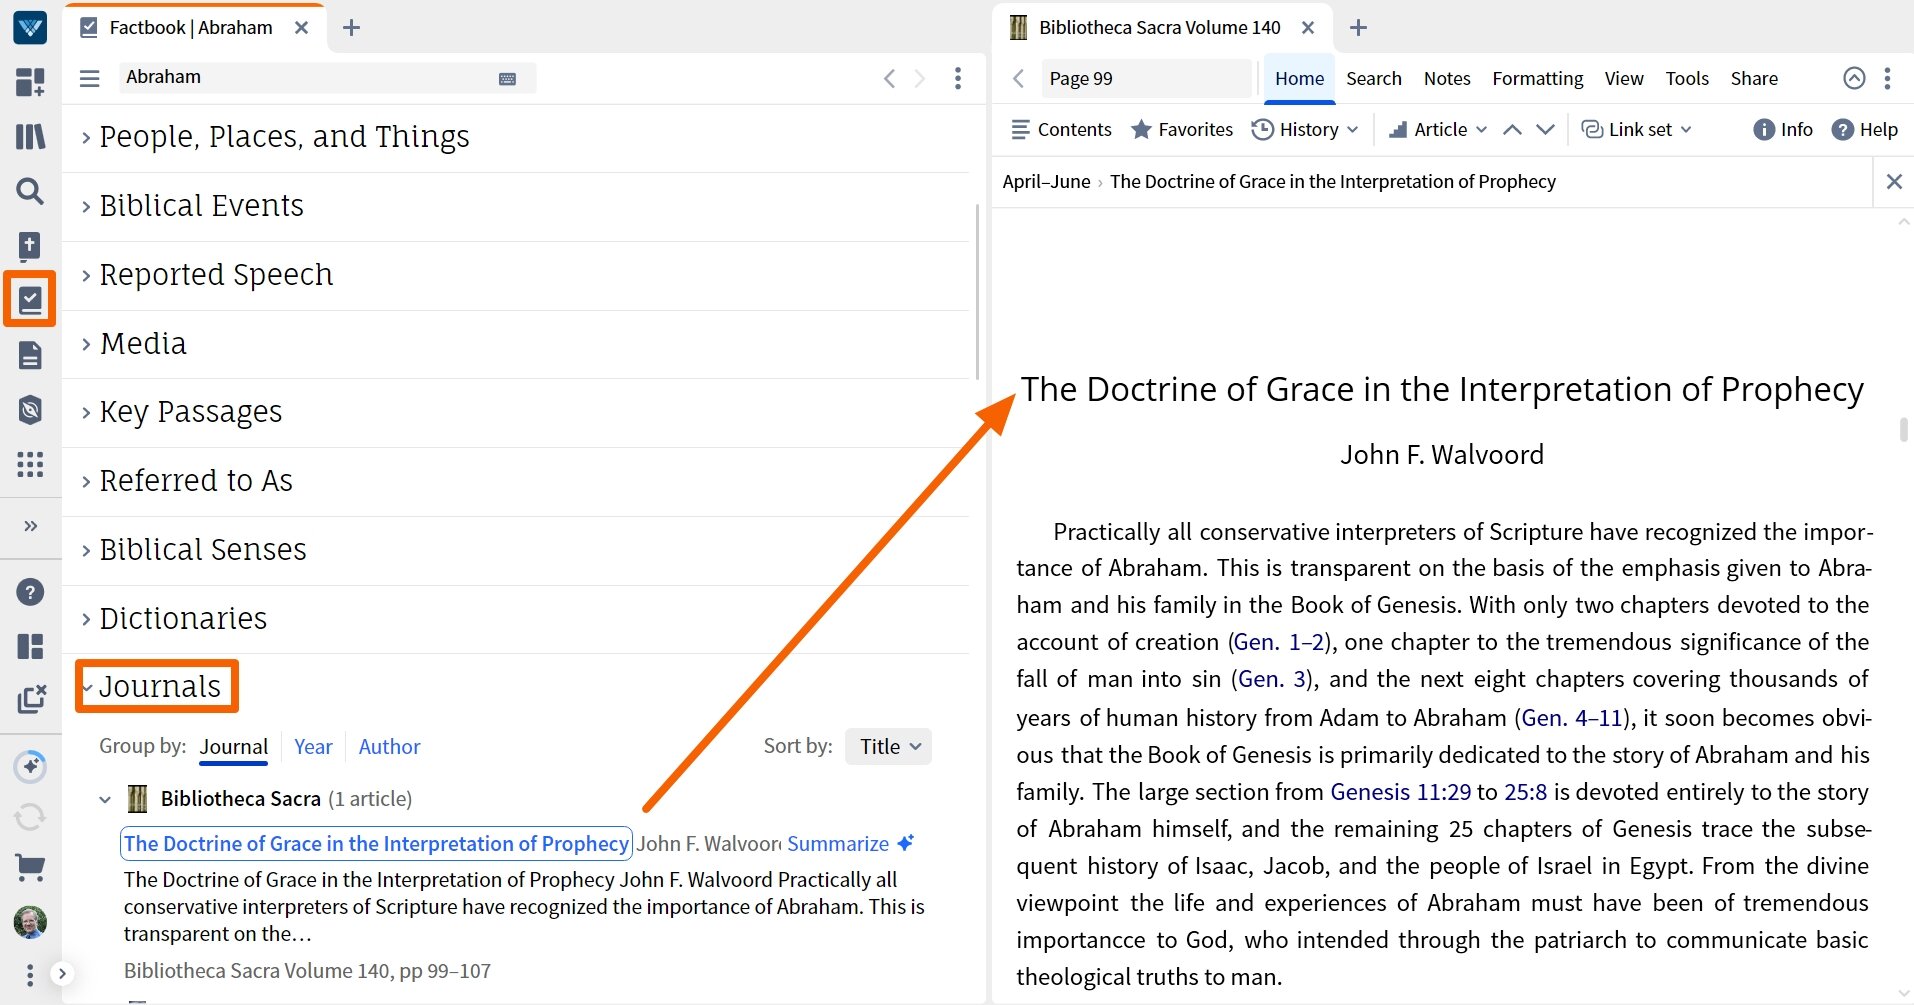Open the Search magnifier in sidebar

(x=30, y=190)
